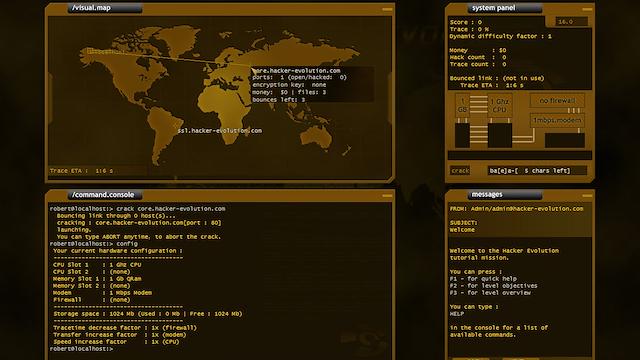Select the 1 GB memory chip

(462, 105)
